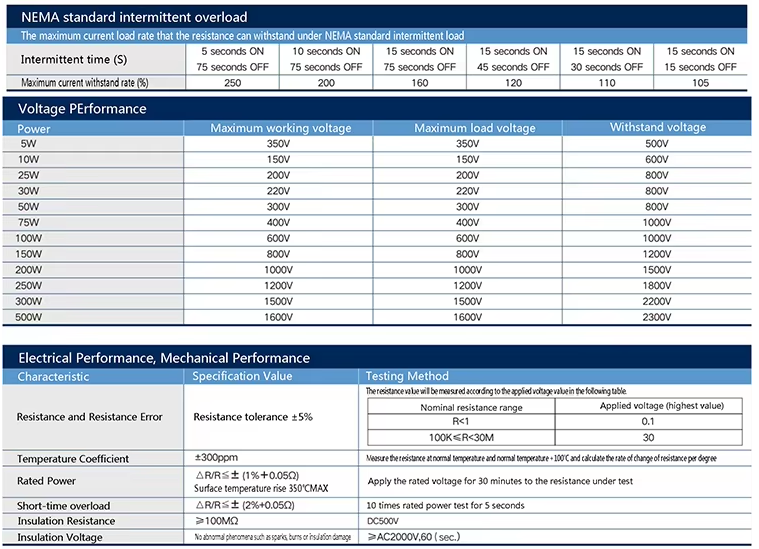Select the Testing Method column header
This screenshot has height=549, width=759.
click(x=406, y=376)
